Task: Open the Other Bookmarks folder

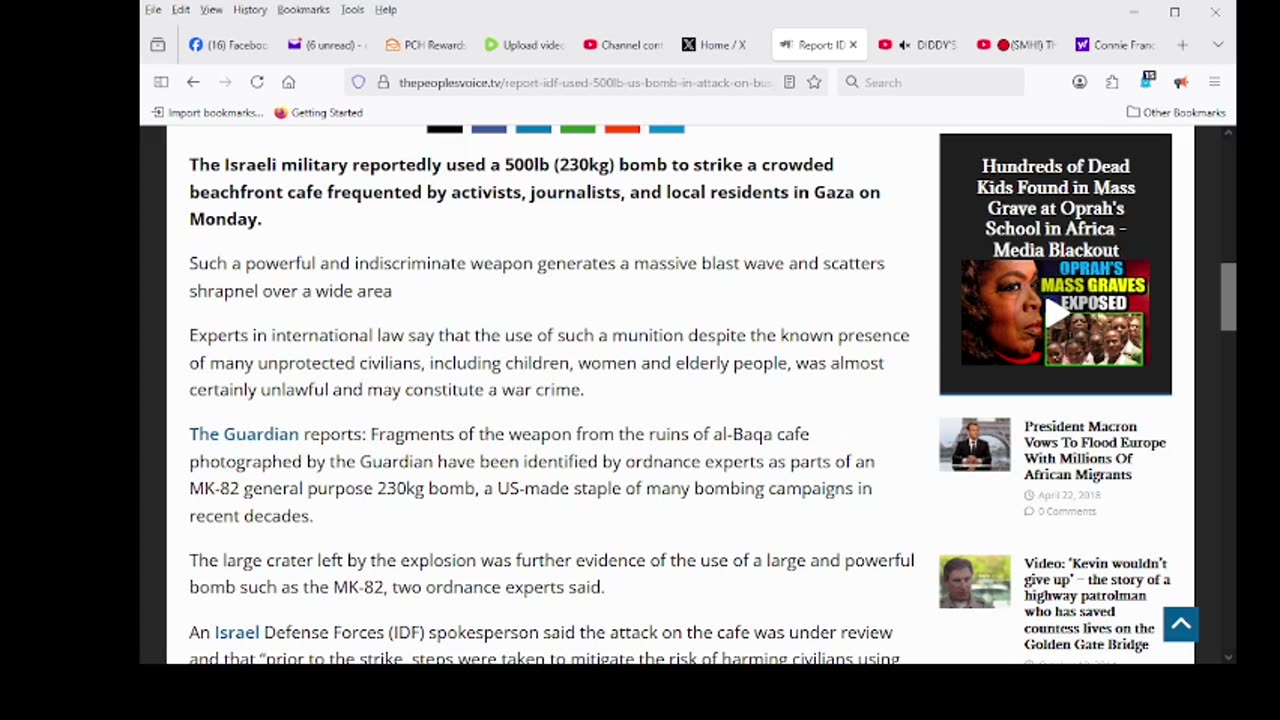Action: click(1176, 113)
